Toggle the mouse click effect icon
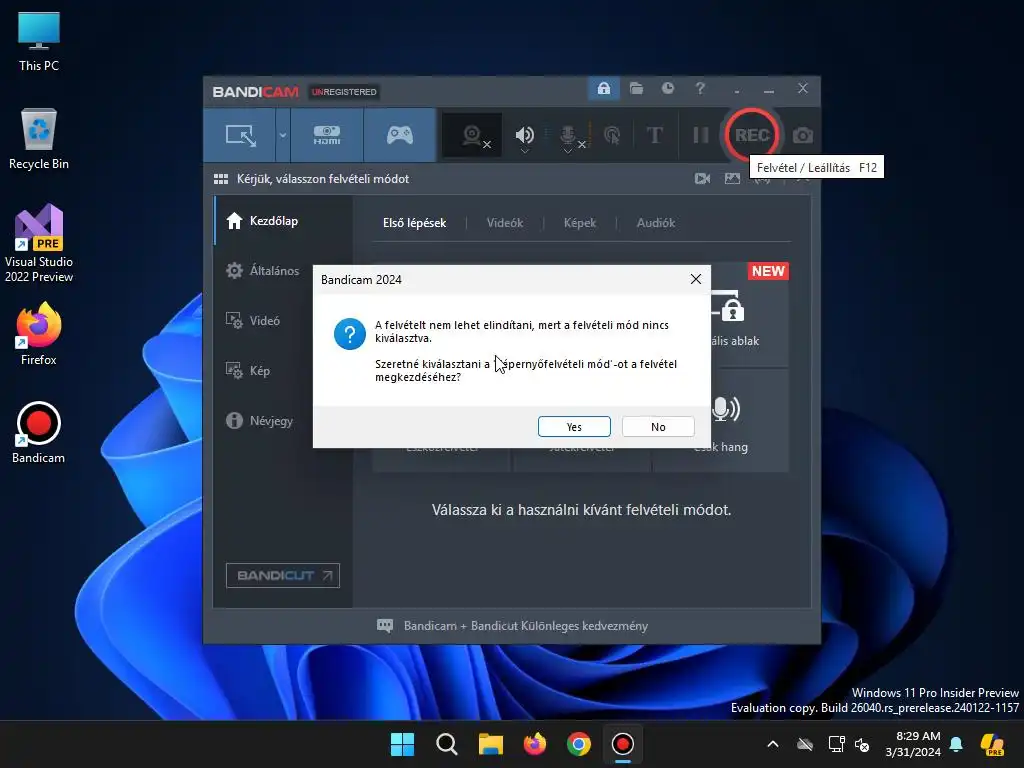Screen dimensions: 1024x768 point(612,135)
